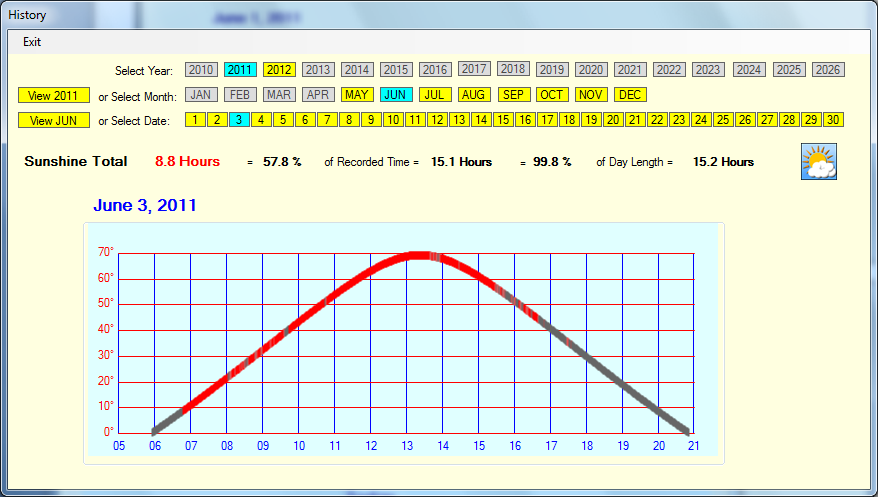Image resolution: width=878 pixels, height=497 pixels.
Task: Select date 1
Action: [195, 120]
